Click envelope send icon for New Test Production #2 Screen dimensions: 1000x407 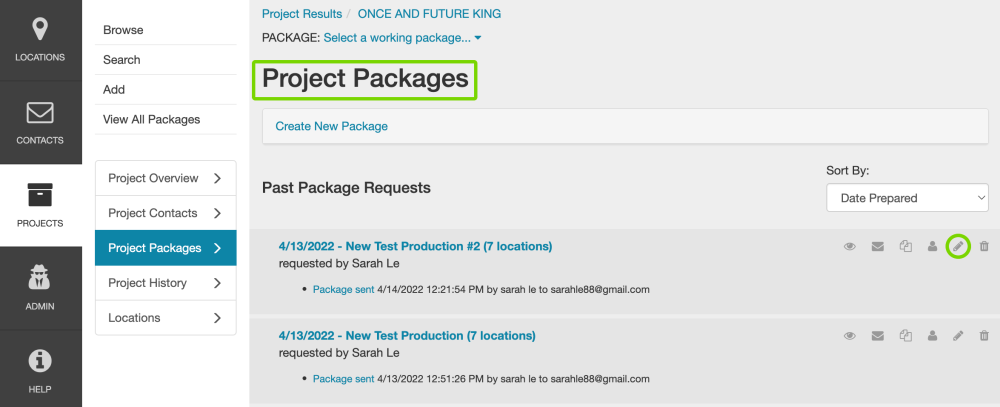coord(877,246)
